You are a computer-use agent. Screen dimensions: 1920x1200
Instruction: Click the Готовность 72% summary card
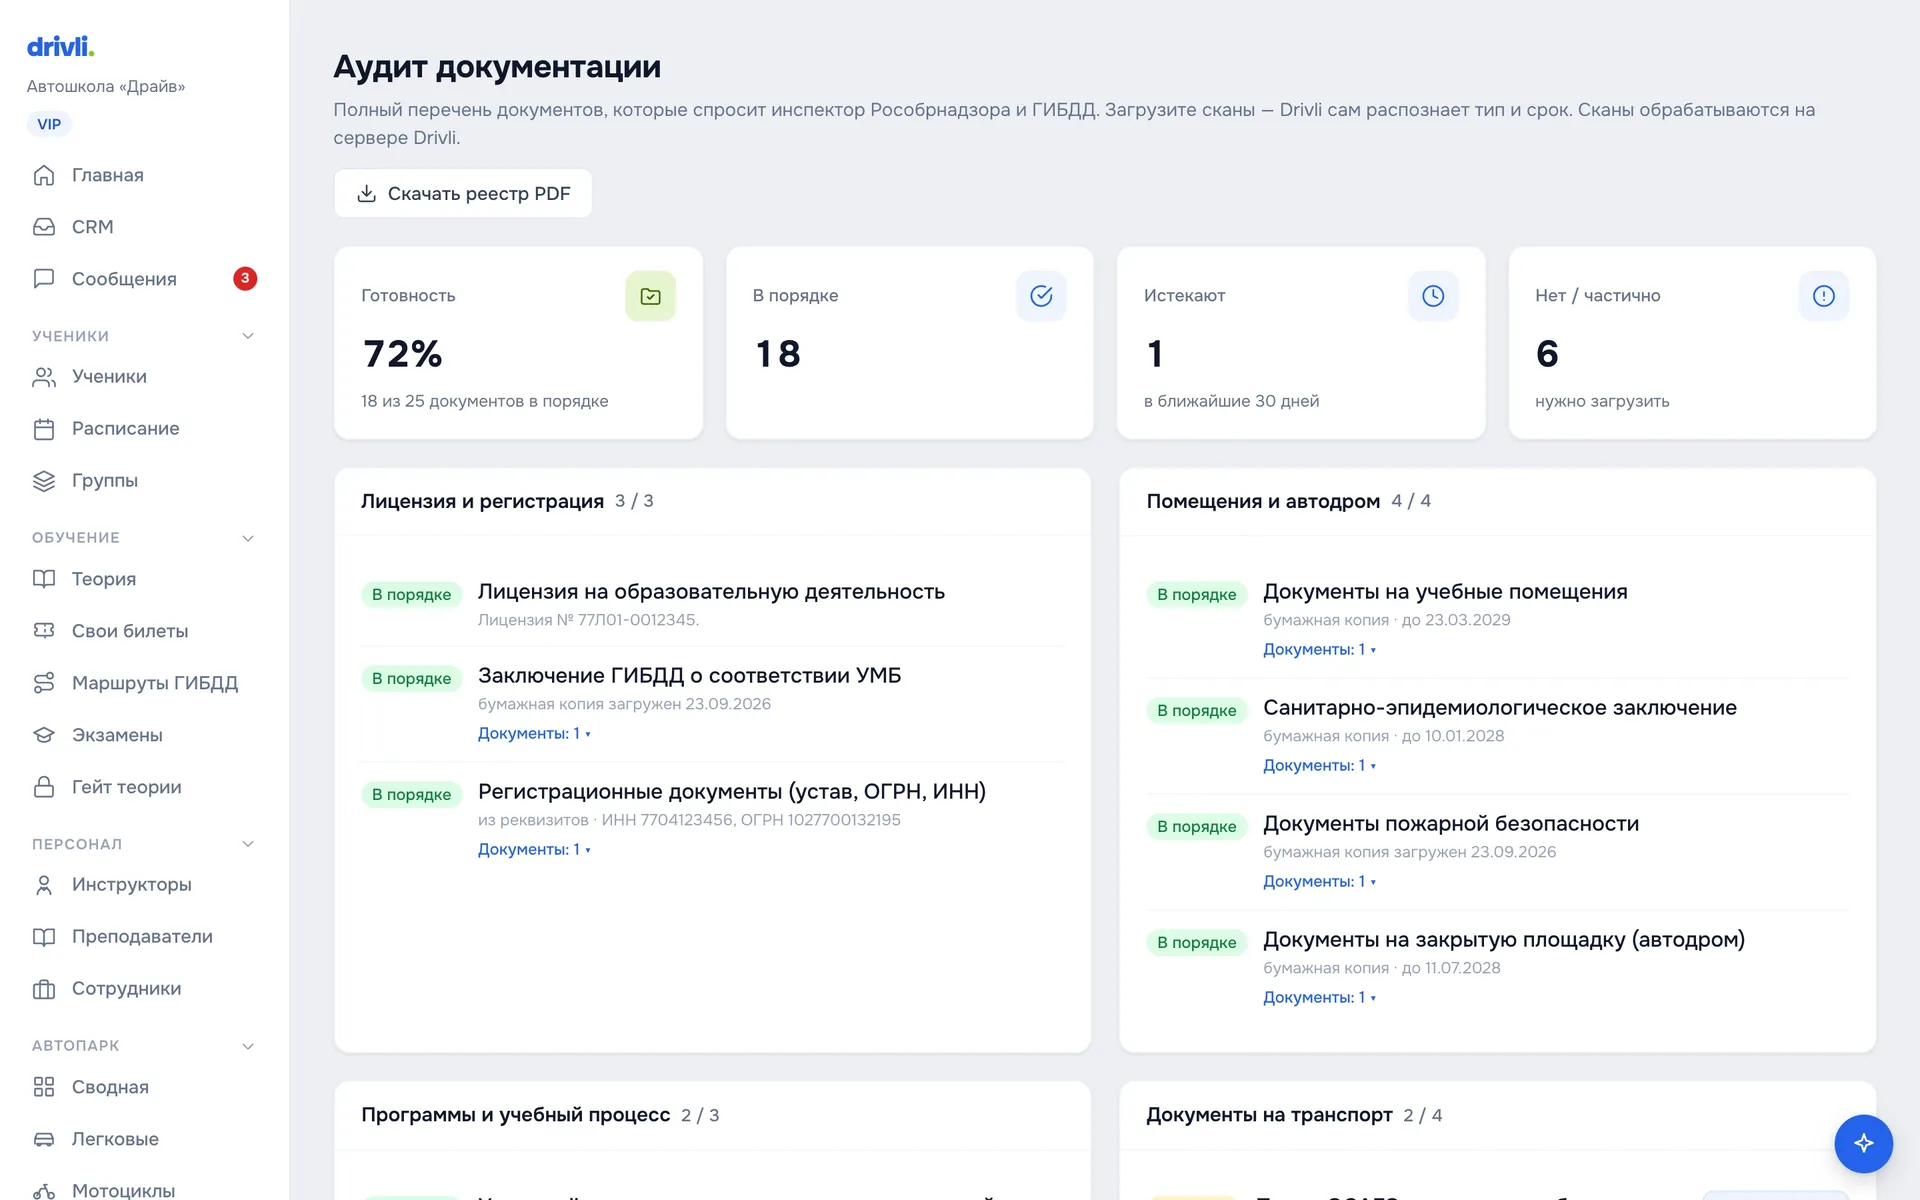click(518, 343)
